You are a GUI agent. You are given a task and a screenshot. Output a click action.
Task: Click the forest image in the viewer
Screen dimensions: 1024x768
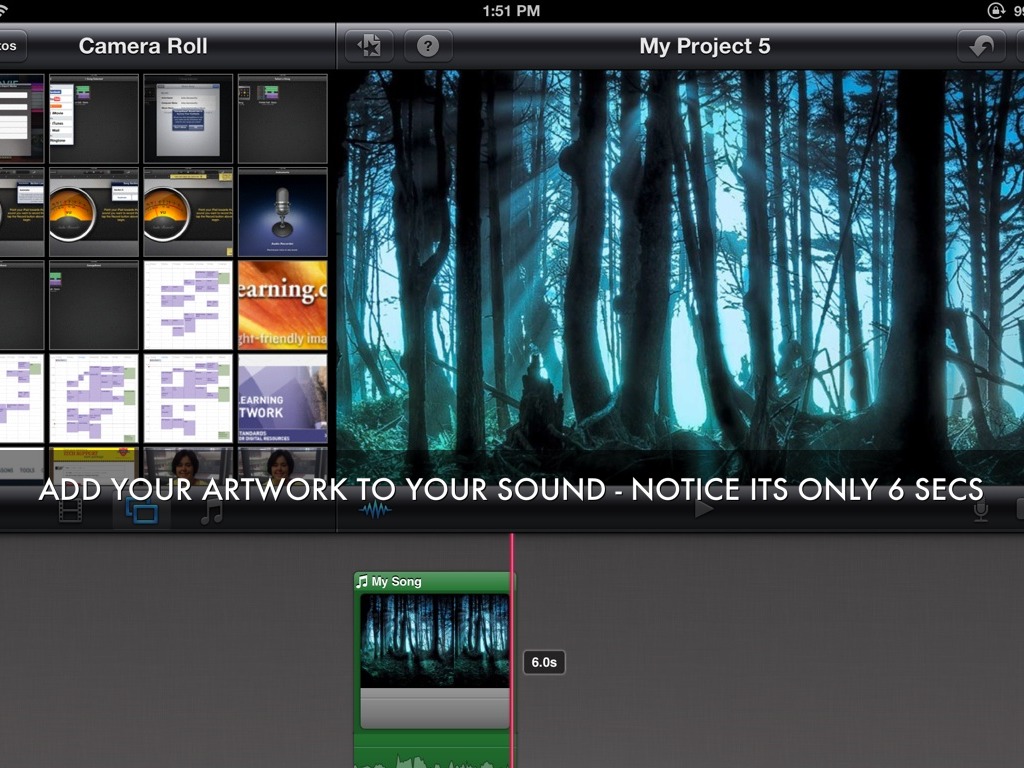tap(680, 260)
